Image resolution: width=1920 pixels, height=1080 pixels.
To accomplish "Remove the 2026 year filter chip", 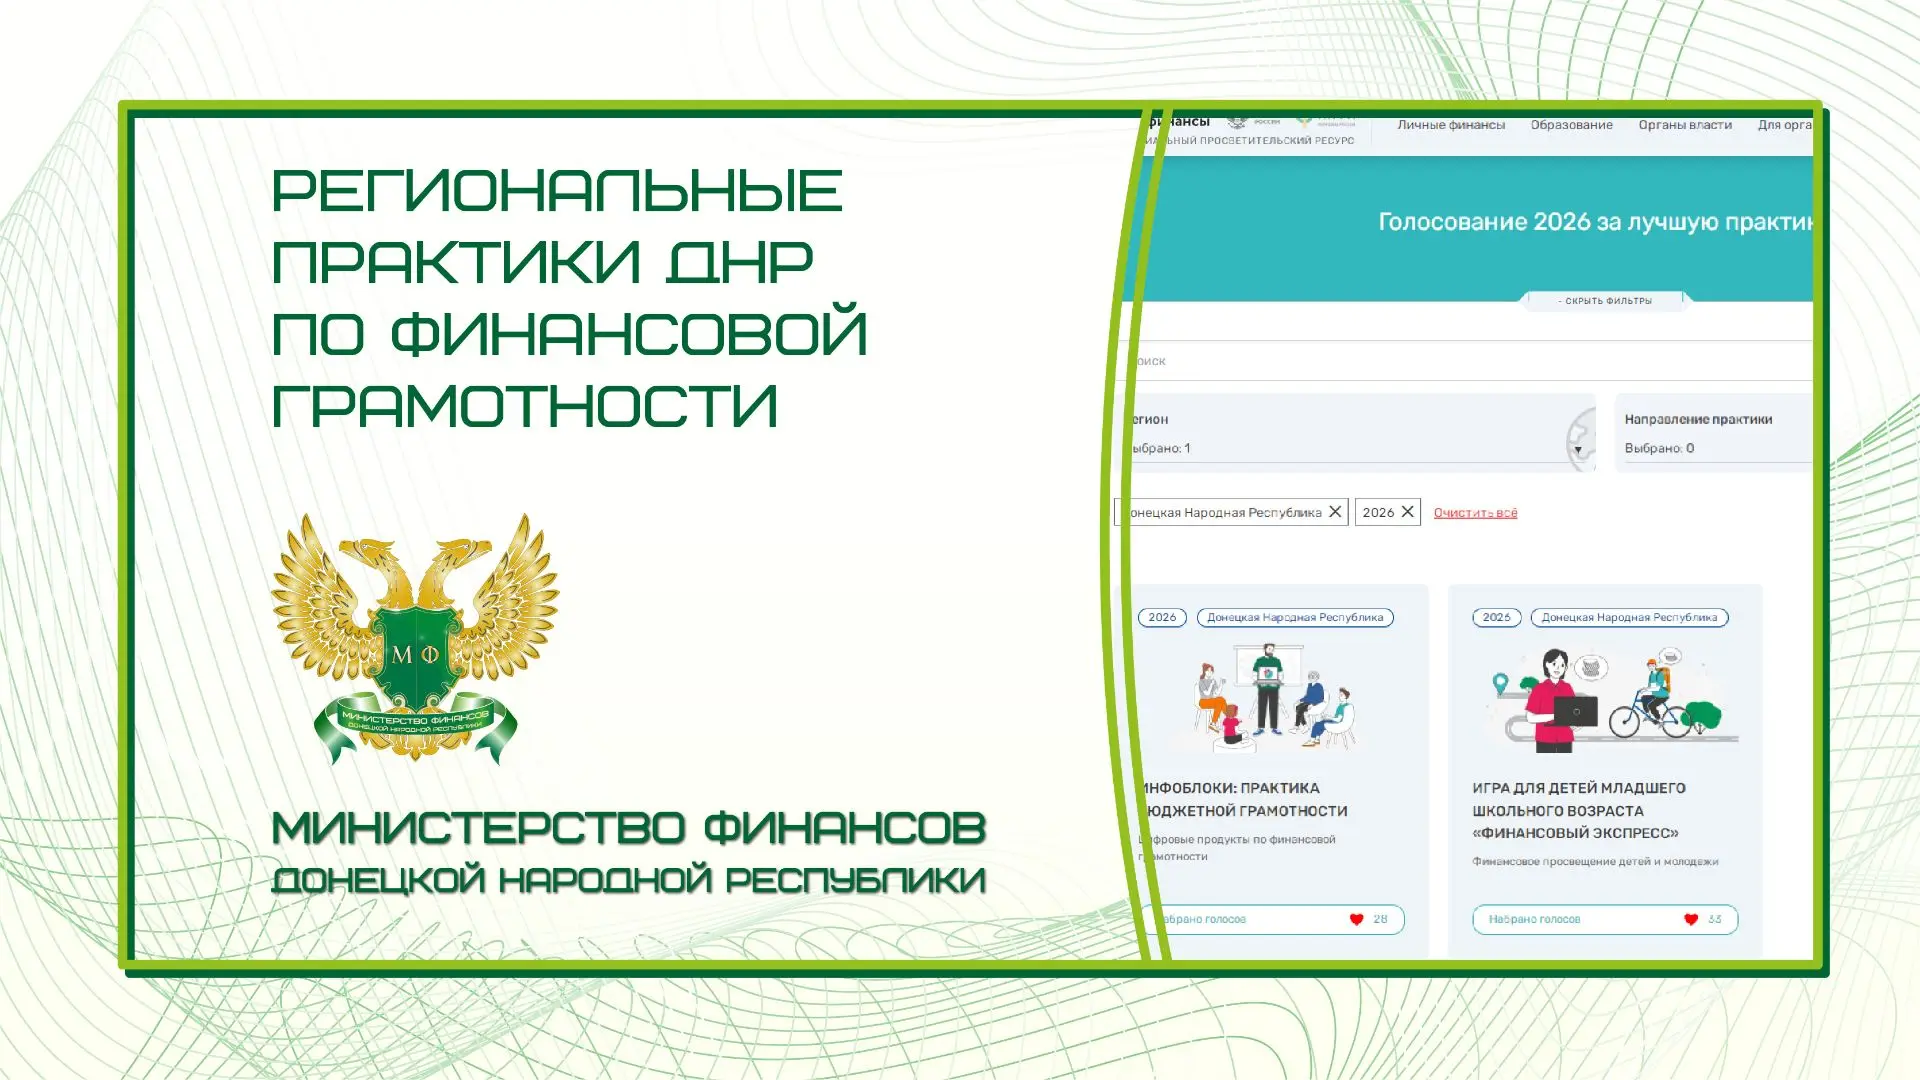I will coord(1408,512).
